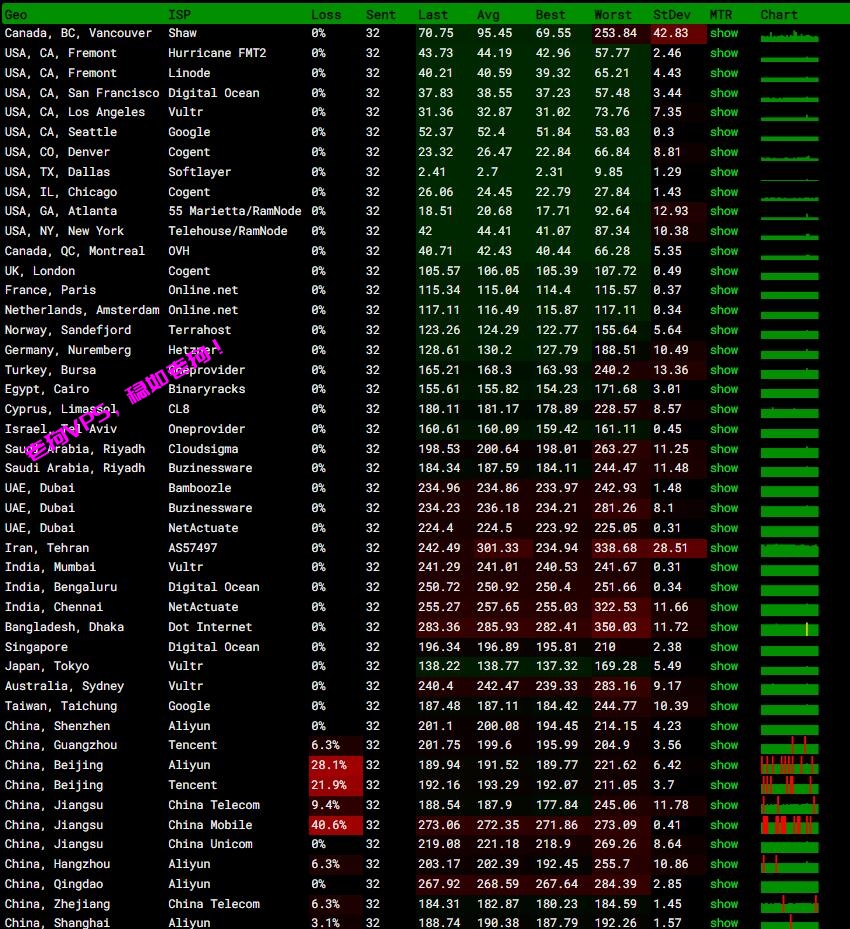
Task: Show MTR for Israel, Tel Aviv row
Action: (724, 429)
